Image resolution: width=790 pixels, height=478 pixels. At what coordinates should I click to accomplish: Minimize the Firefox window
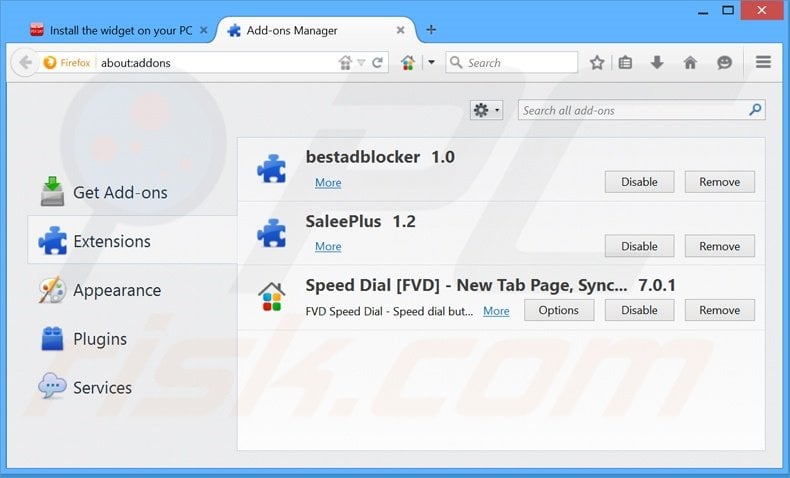point(703,11)
